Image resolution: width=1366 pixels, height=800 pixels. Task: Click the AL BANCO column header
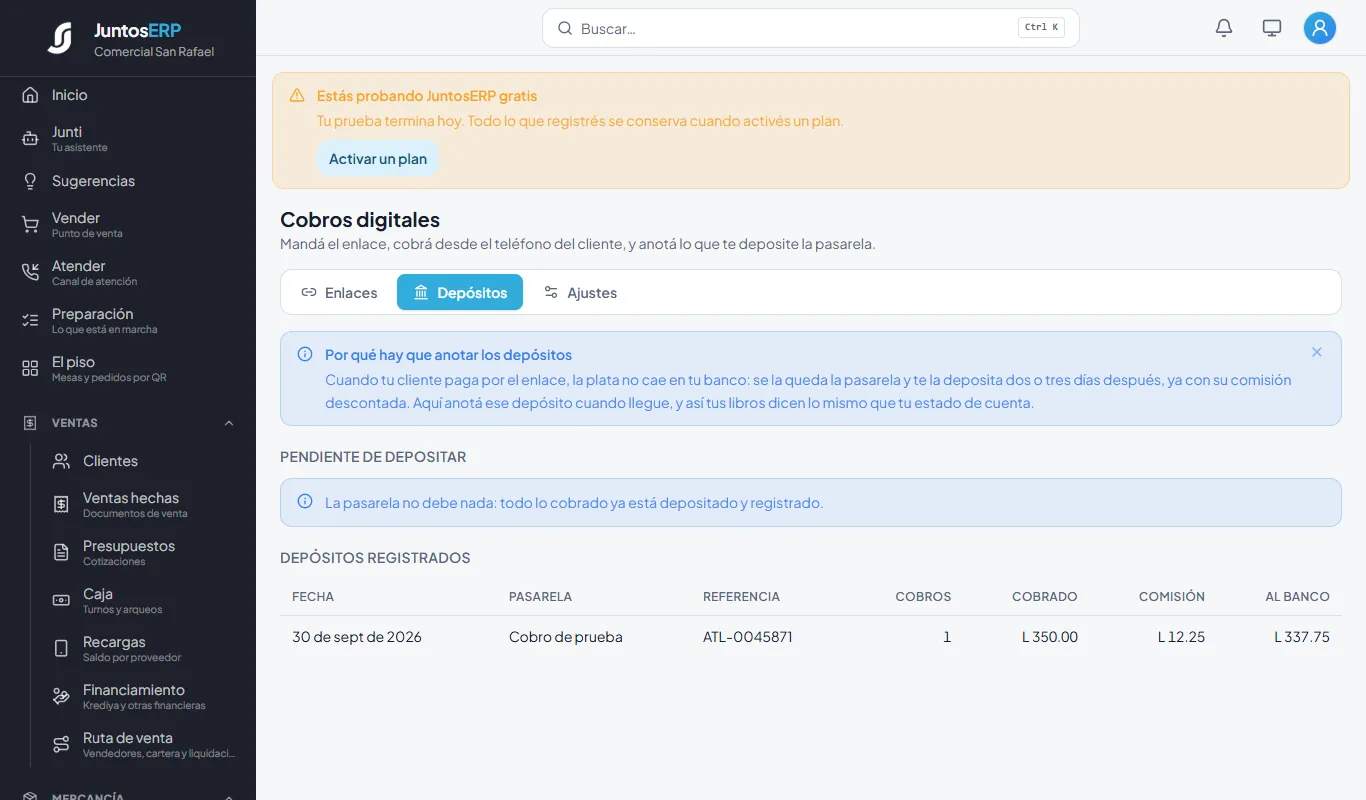click(x=1298, y=596)
